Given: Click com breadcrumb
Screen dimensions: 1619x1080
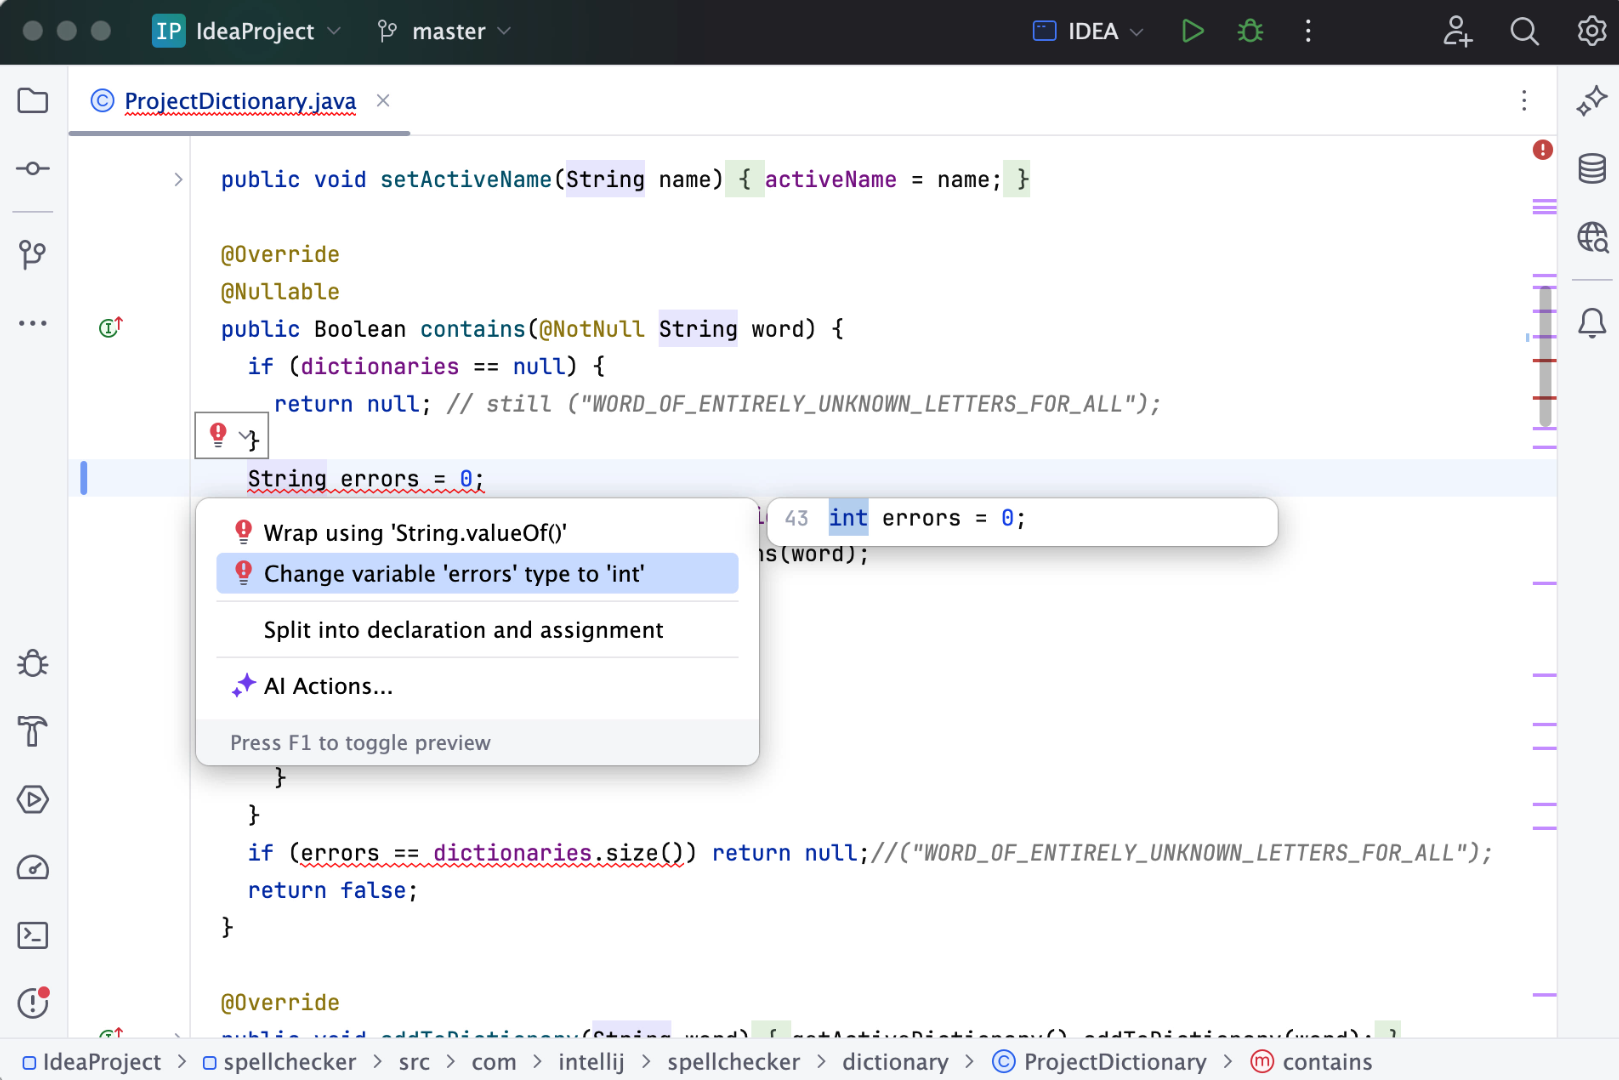Looking at the screenshot, I should (x=494, y=1062).
